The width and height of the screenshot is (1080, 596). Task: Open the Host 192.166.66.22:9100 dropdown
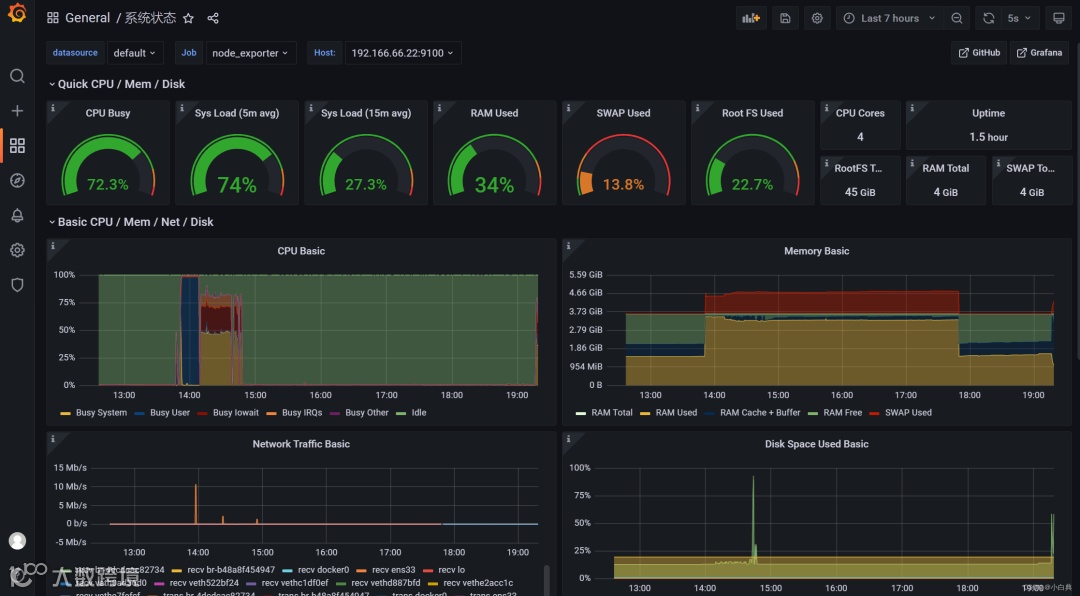pos(403,53)
